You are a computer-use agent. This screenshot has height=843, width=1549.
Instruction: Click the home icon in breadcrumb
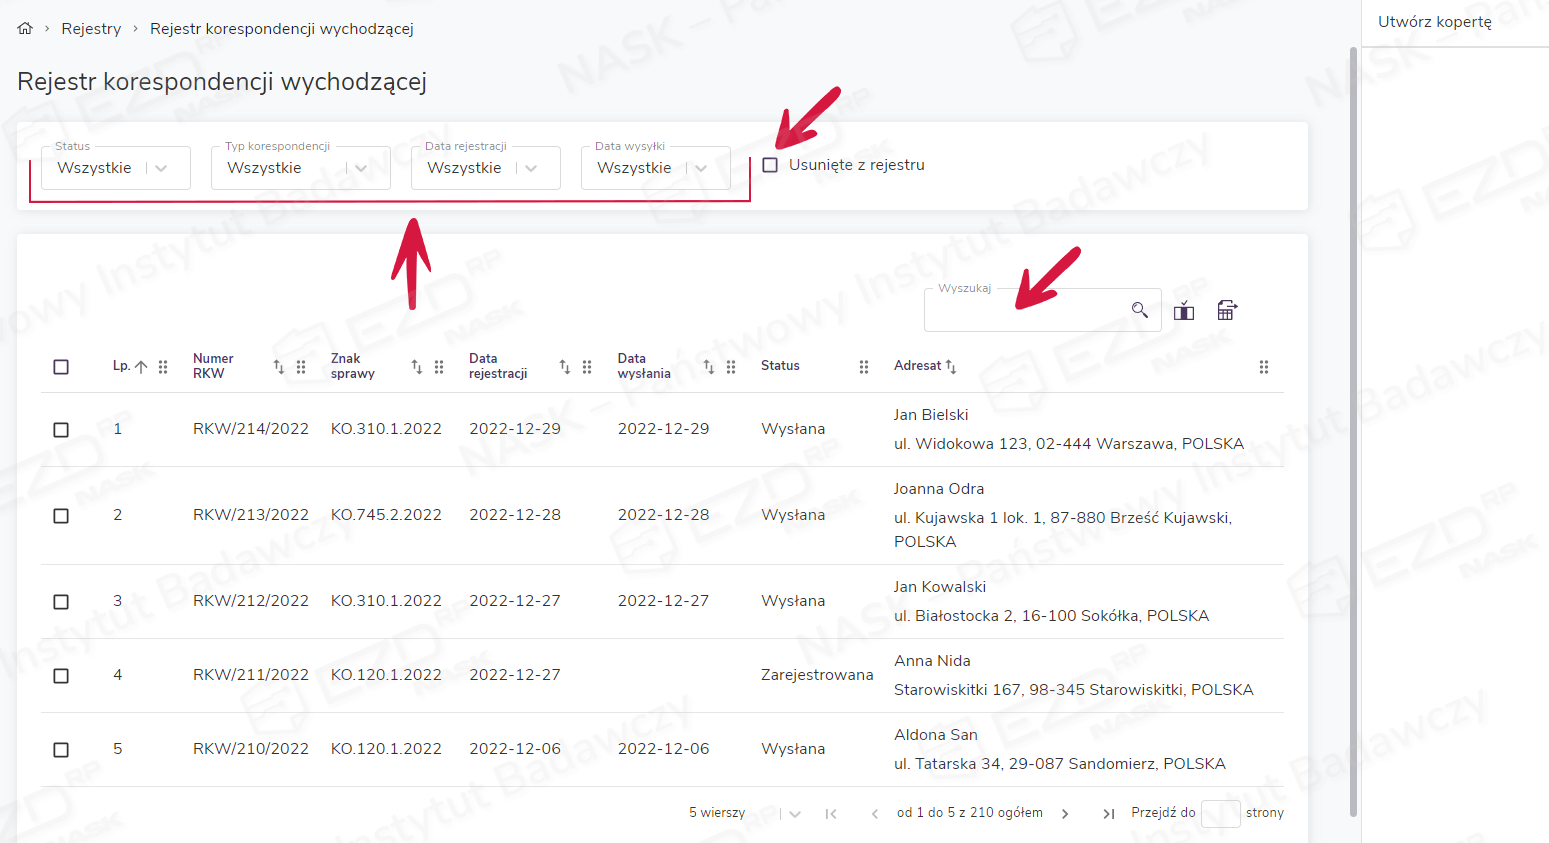[25, 29]
